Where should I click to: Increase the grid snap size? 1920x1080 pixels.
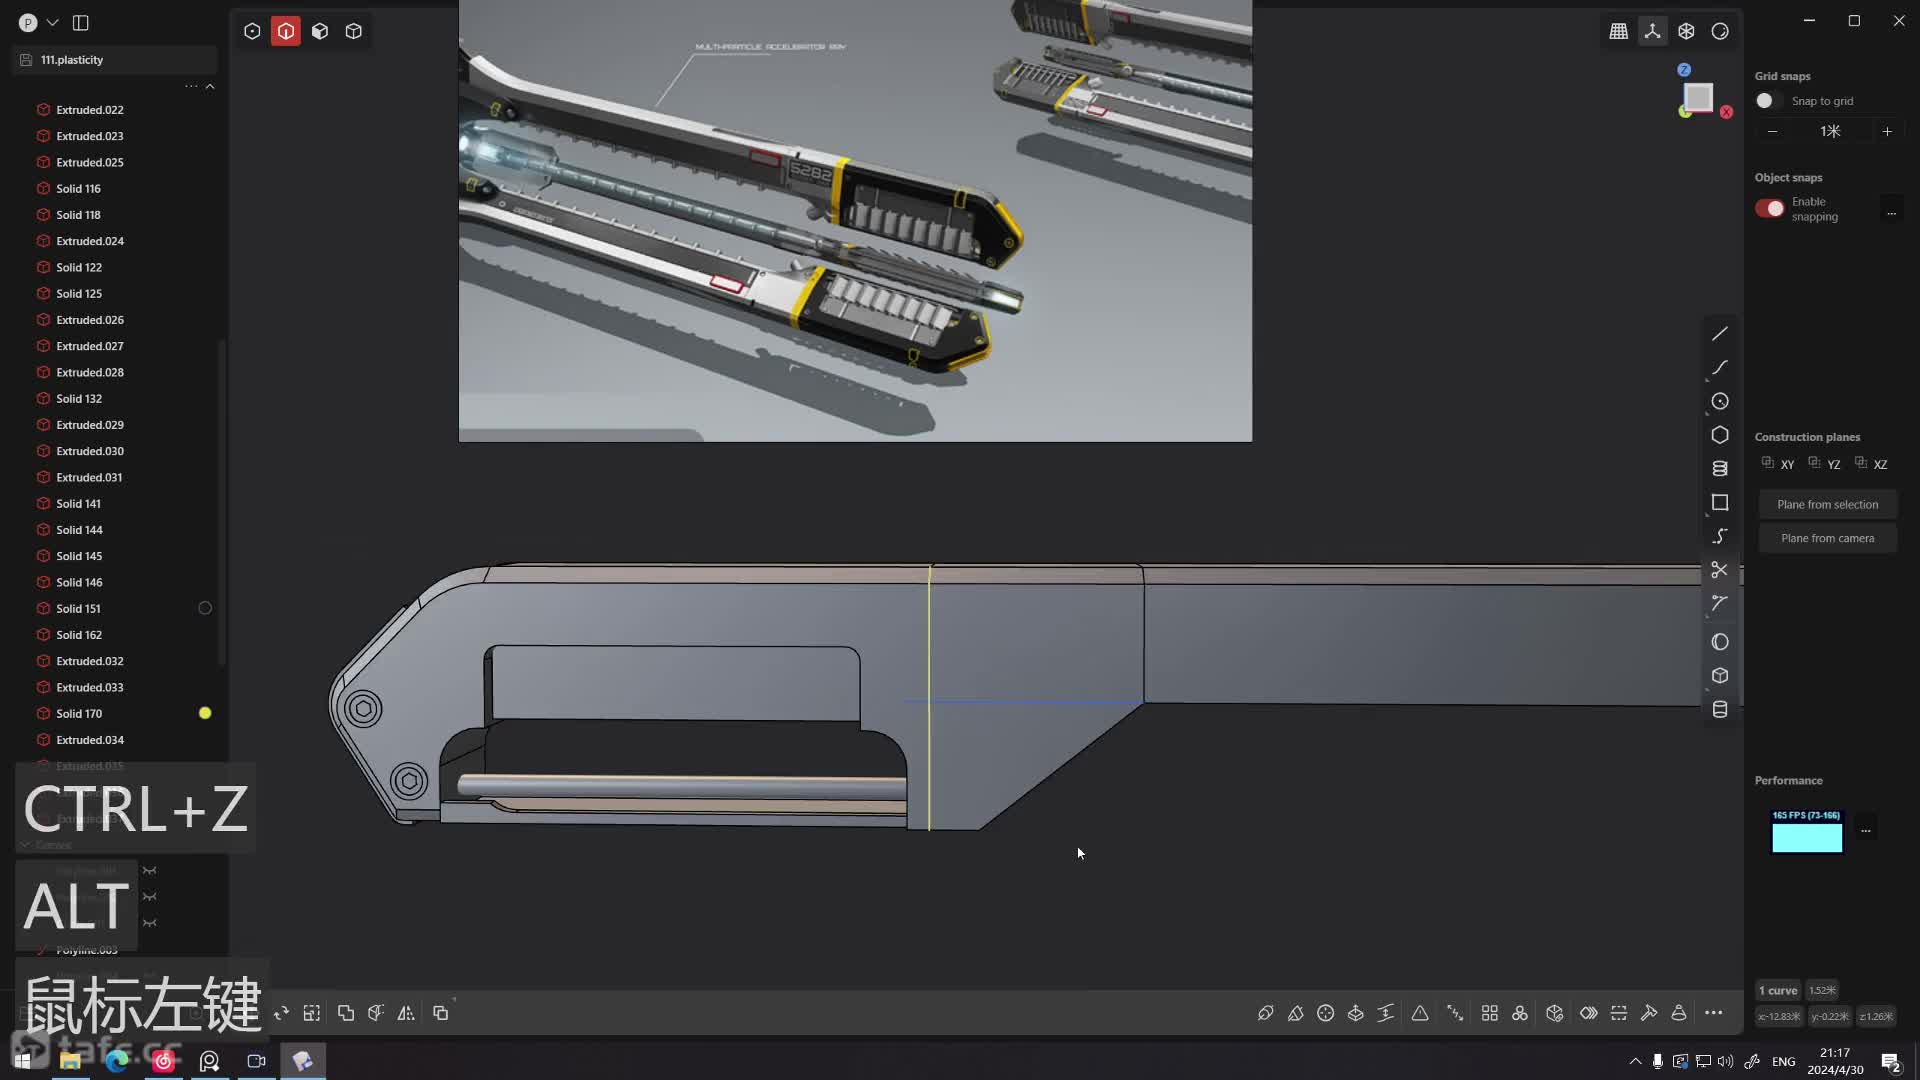coord(1887,131)
